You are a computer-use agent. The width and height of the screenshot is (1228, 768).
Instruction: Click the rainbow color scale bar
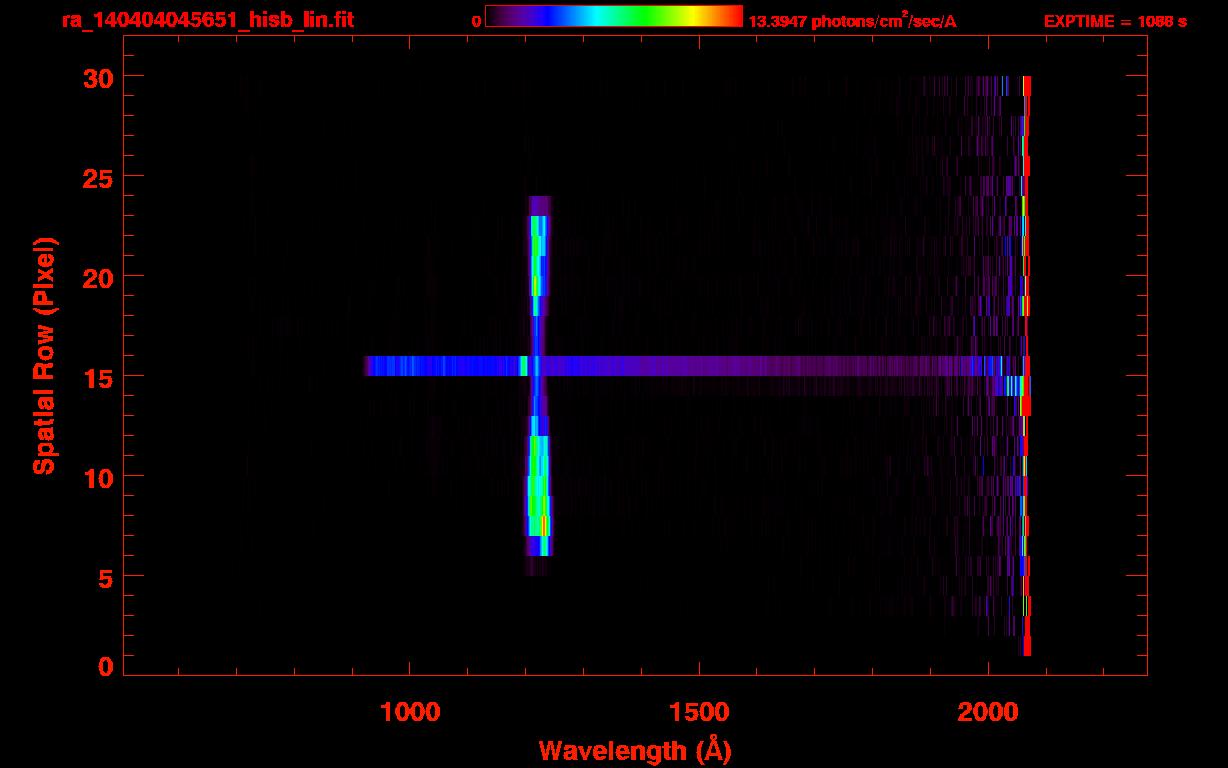tap(614, 16)
